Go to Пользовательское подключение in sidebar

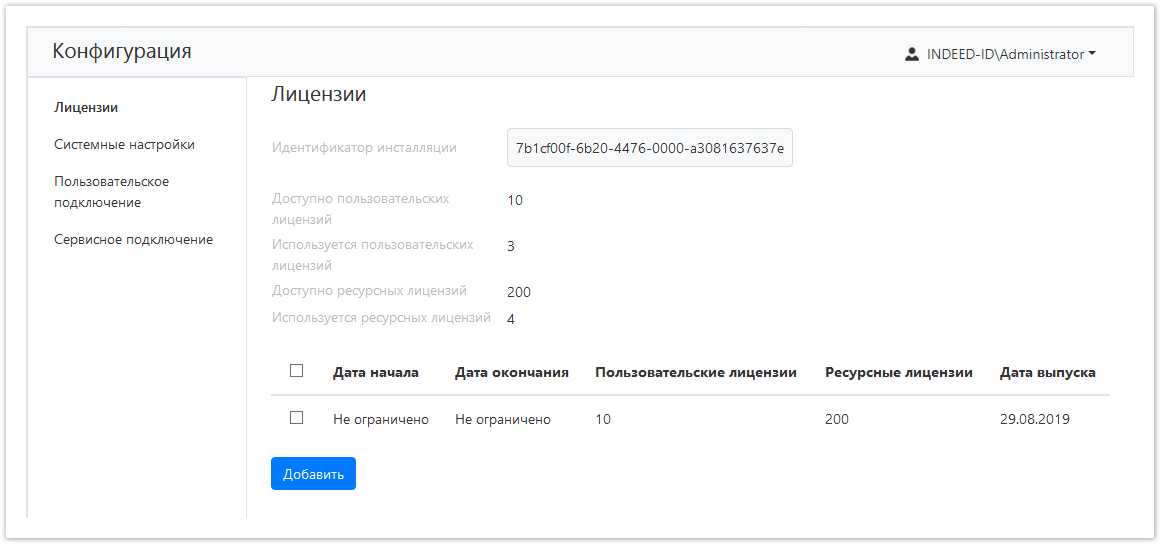click(x=111, y=192)
